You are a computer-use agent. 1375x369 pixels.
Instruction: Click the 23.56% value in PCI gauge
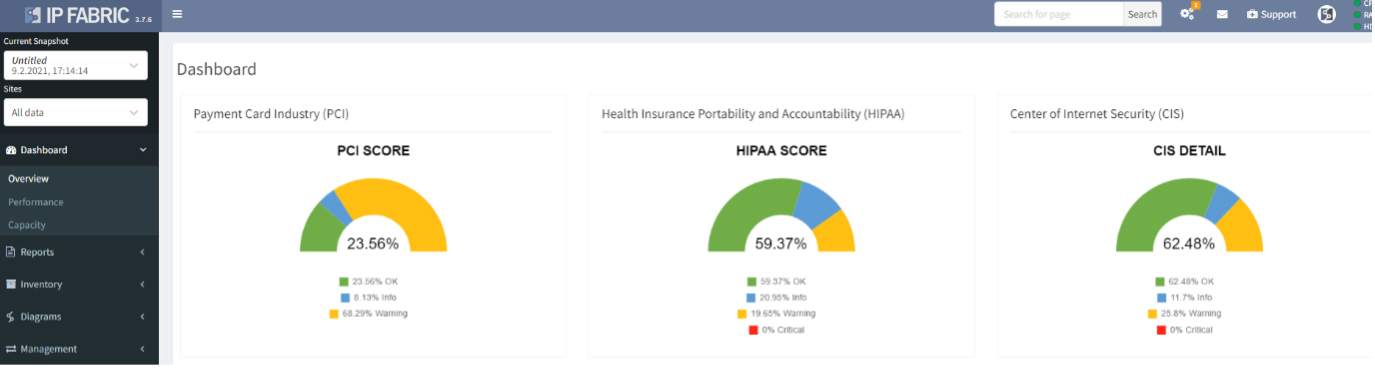pos(373,243)
